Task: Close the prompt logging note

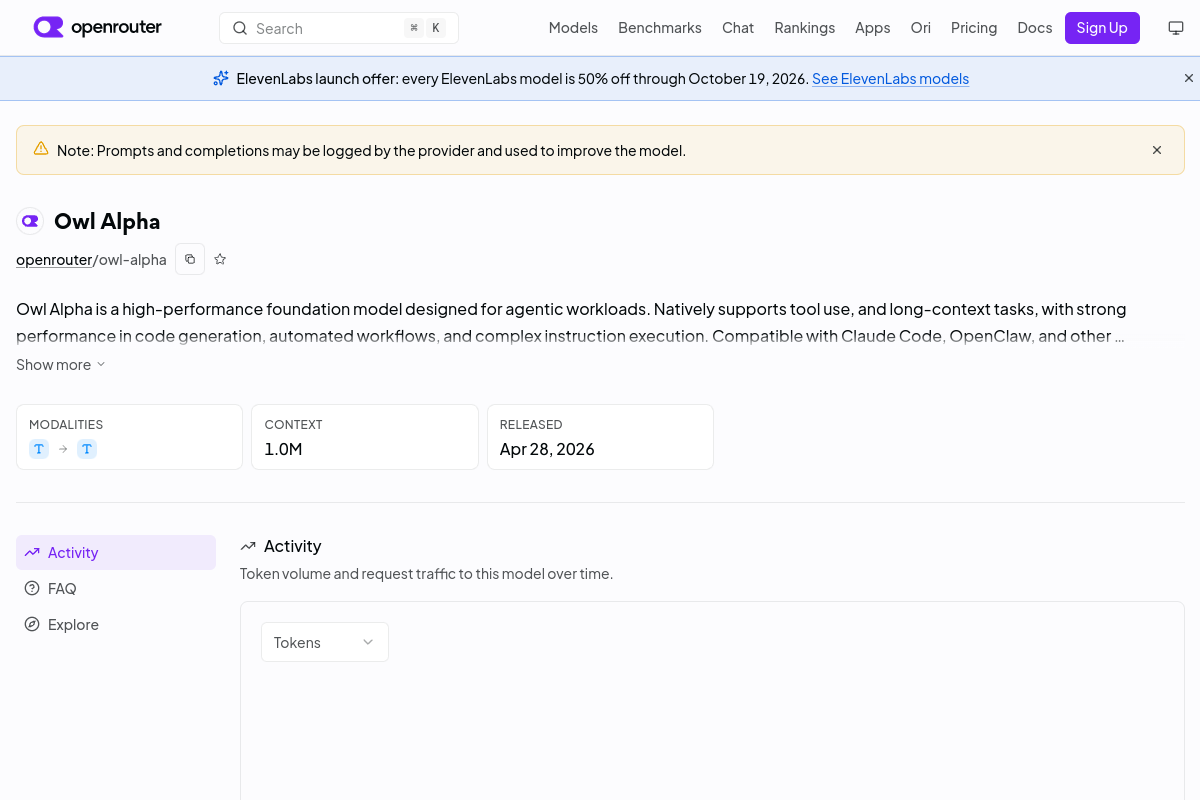Action: pos(1157,150)
